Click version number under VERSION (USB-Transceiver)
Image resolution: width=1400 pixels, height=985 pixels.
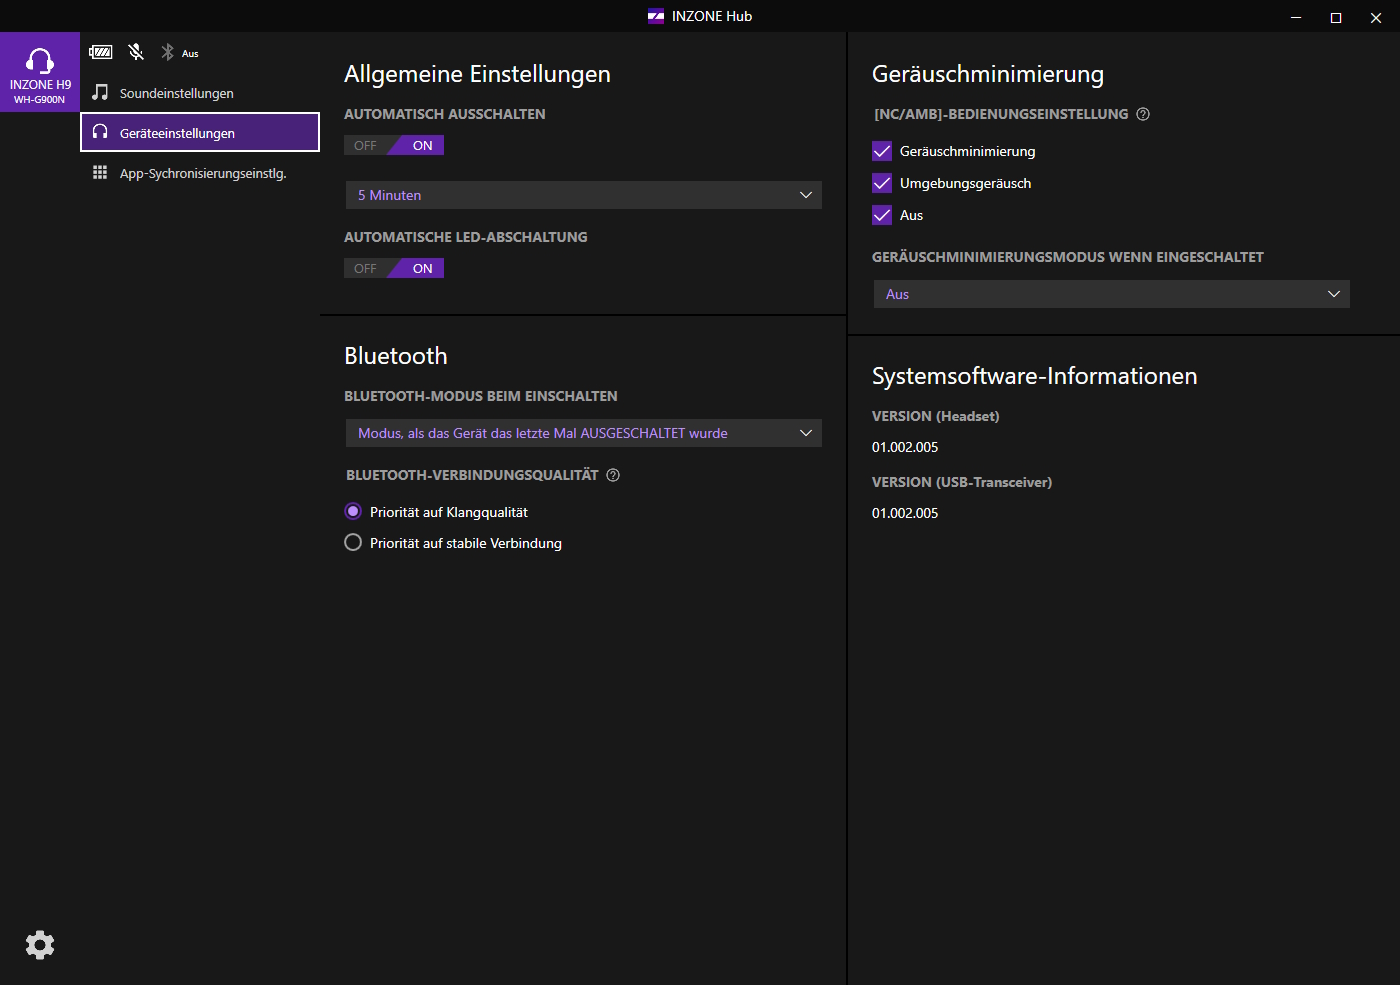coord(905,513)
